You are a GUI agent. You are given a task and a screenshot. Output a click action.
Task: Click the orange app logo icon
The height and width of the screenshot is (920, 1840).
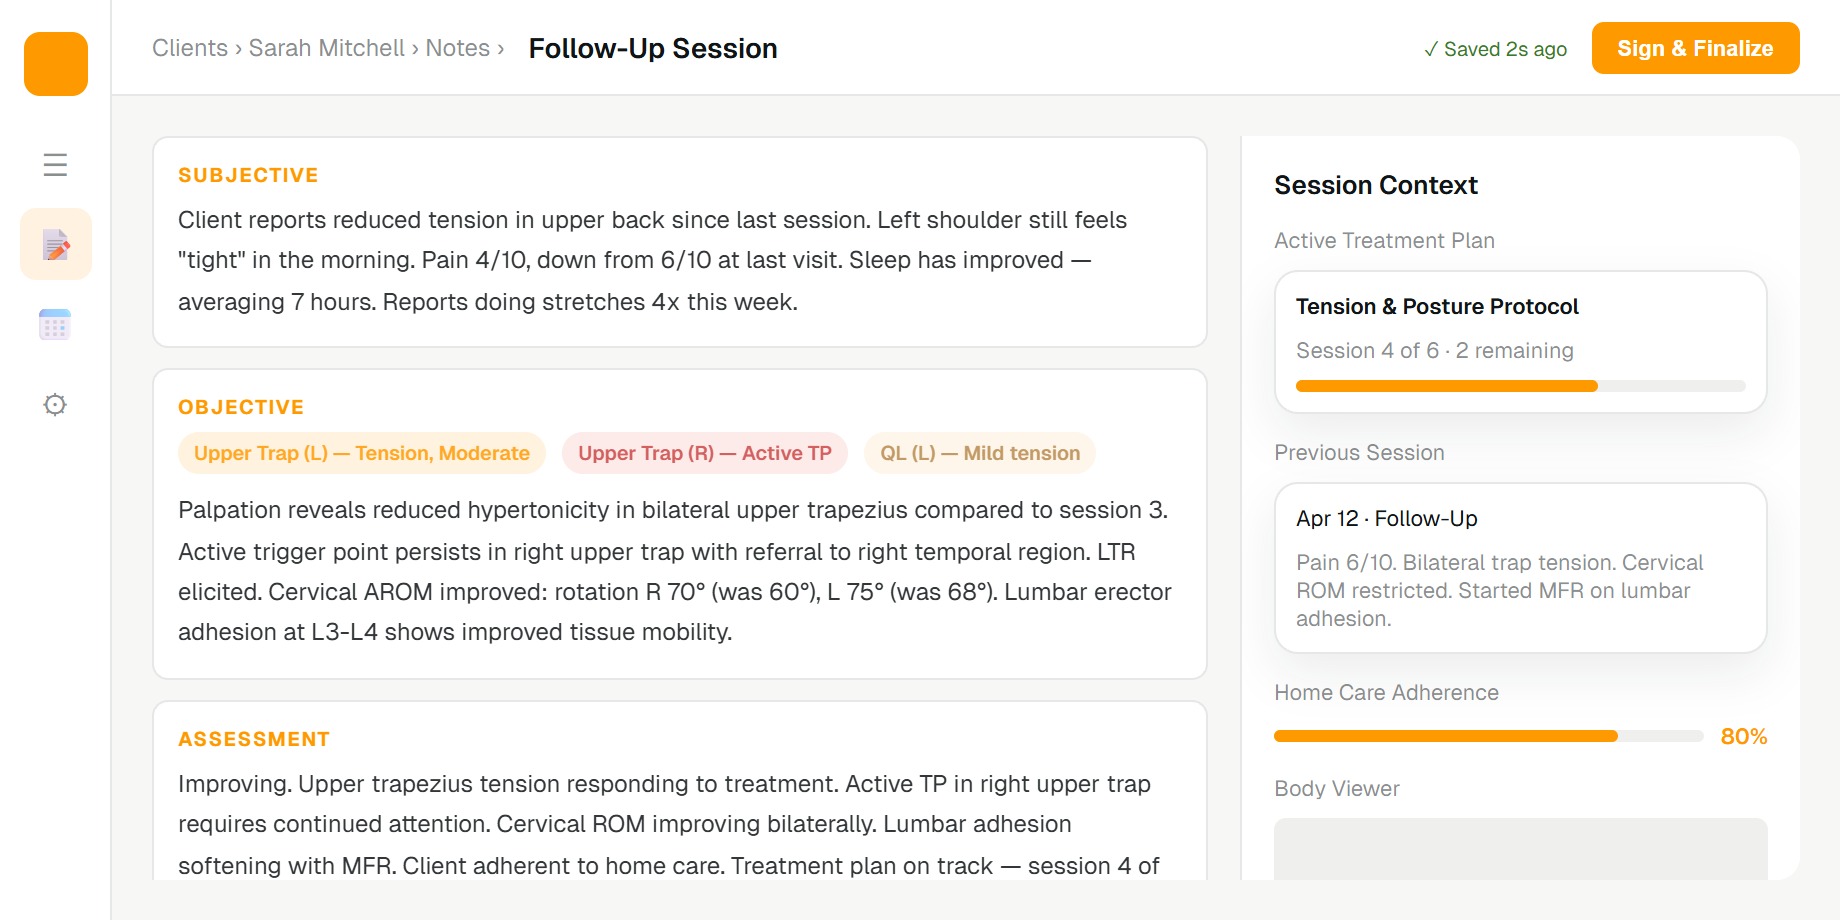point(56,64)
